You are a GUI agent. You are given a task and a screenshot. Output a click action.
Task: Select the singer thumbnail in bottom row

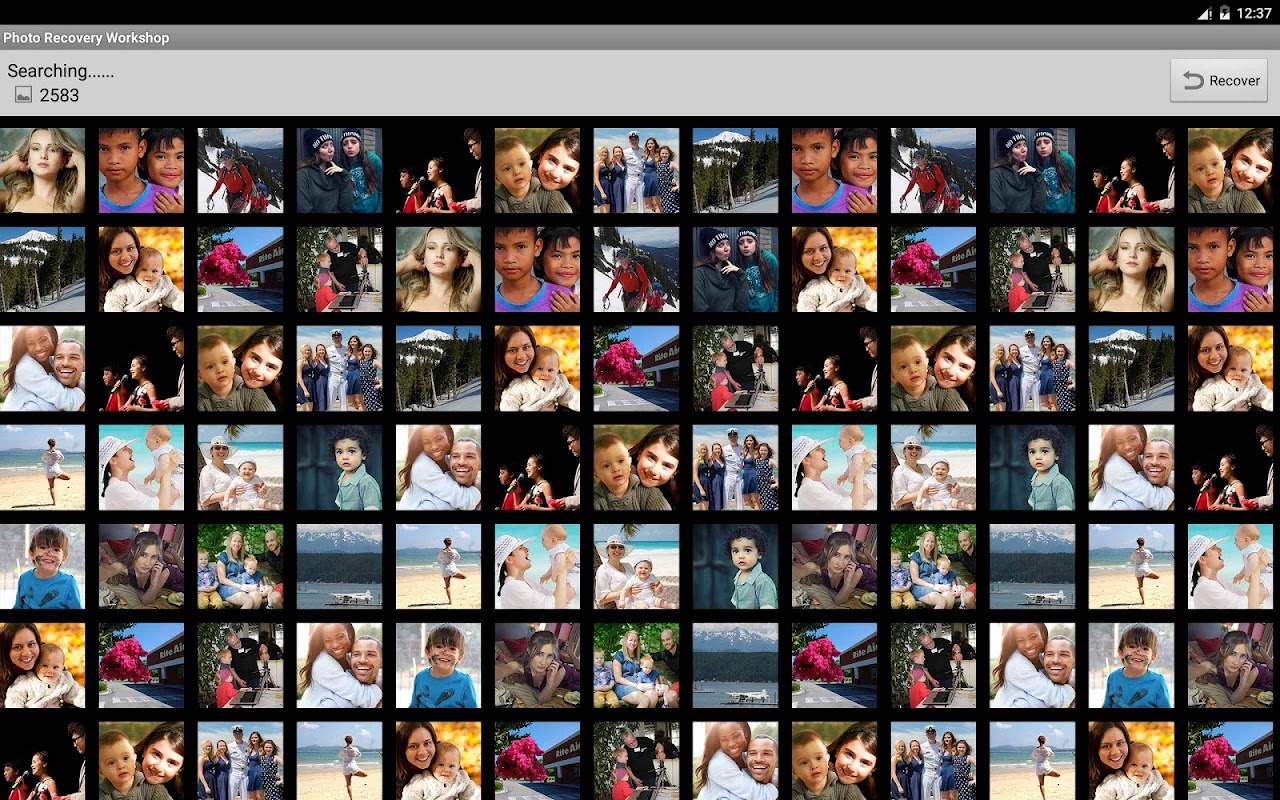coord(42,761)
